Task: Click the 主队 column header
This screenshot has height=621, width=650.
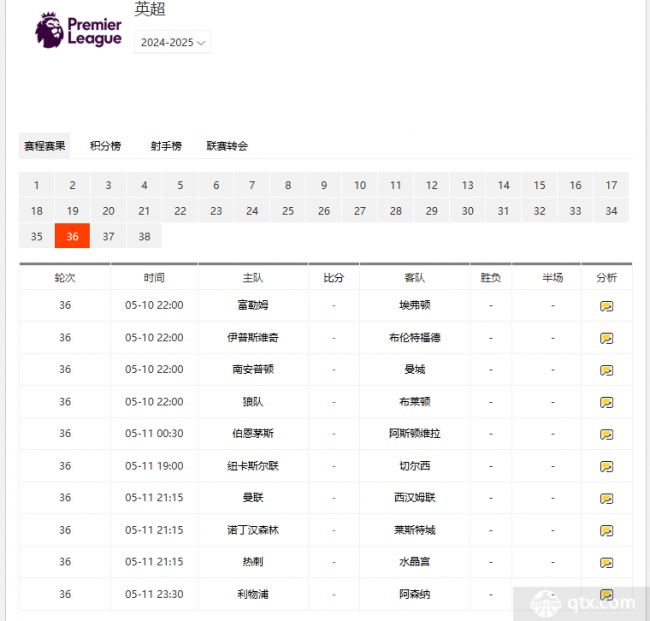Action: coord(253,277)
